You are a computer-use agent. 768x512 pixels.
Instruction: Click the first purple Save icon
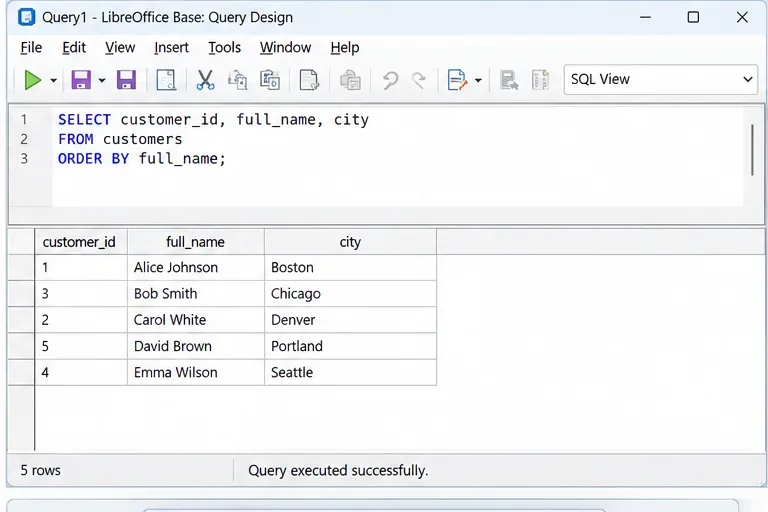click(81, 80)
